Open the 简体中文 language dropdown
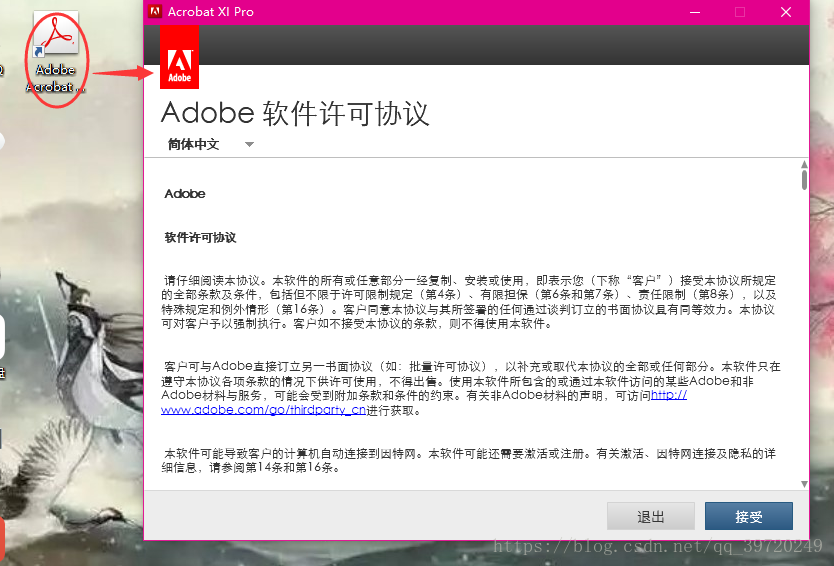Image resolution: width=834 pixels, height=566 pixels. (x=211, y=144)
